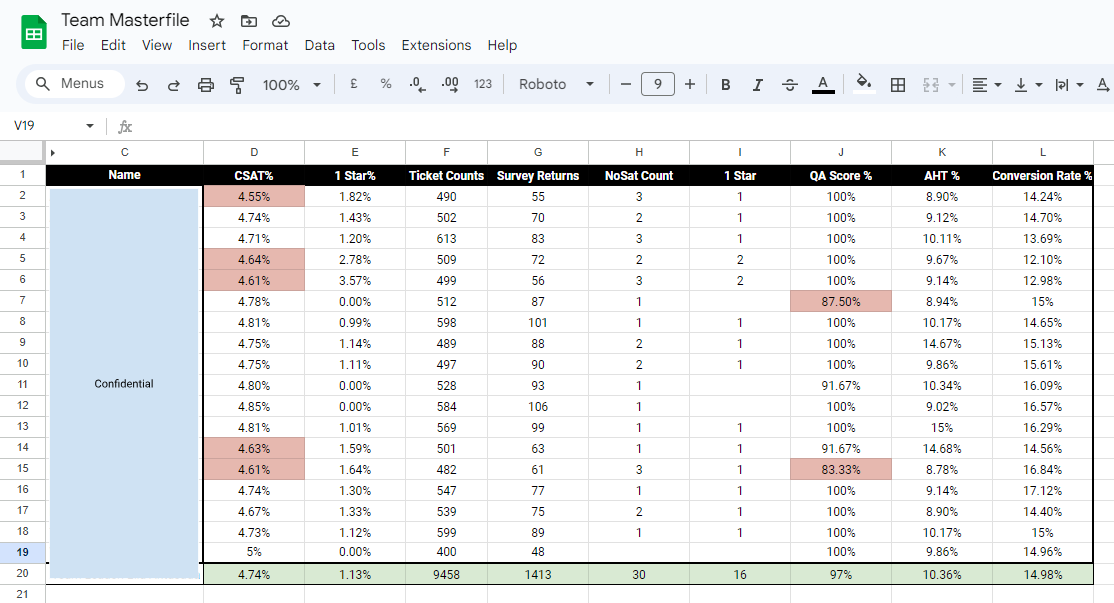Click the Redo arrow
1114x603 pixels.
tap(173, 85)
